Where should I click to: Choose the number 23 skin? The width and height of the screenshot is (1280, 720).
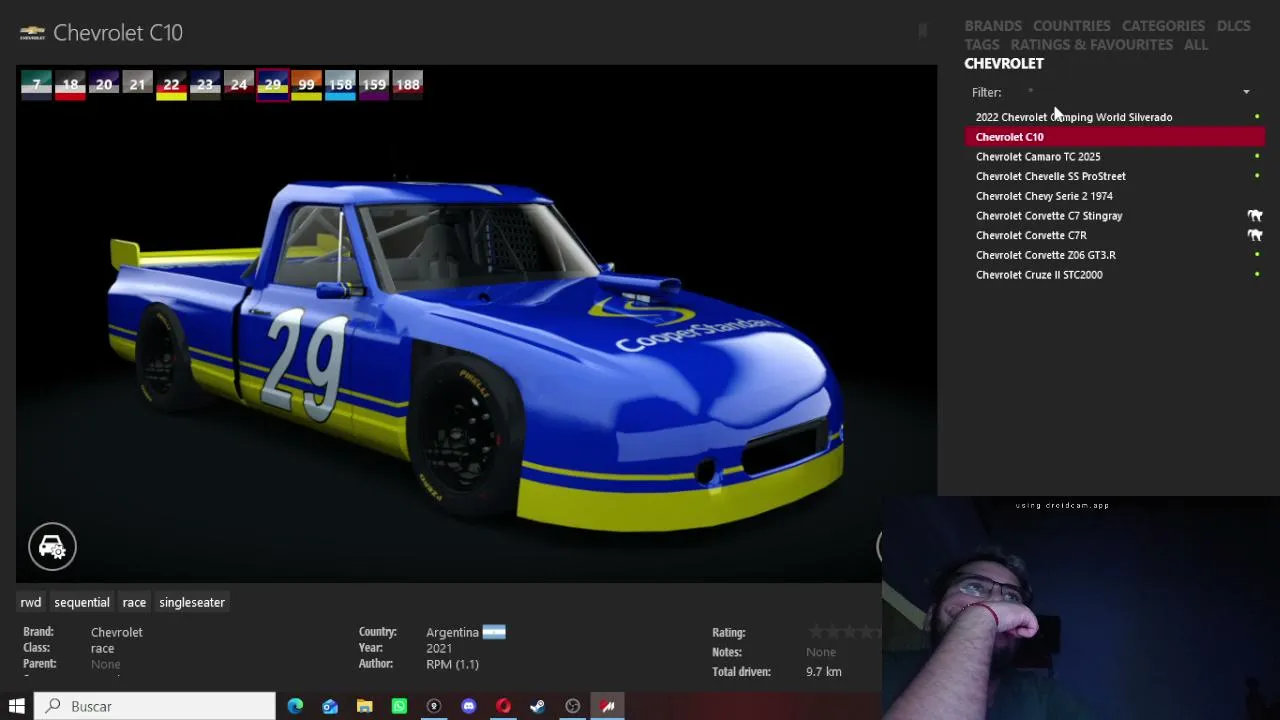[205, 85]
